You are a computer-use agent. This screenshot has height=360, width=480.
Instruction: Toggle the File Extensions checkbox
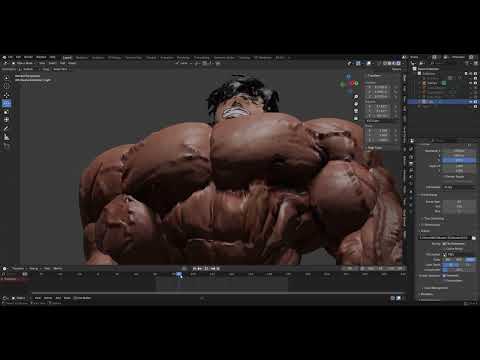click(x=444, y=244)
